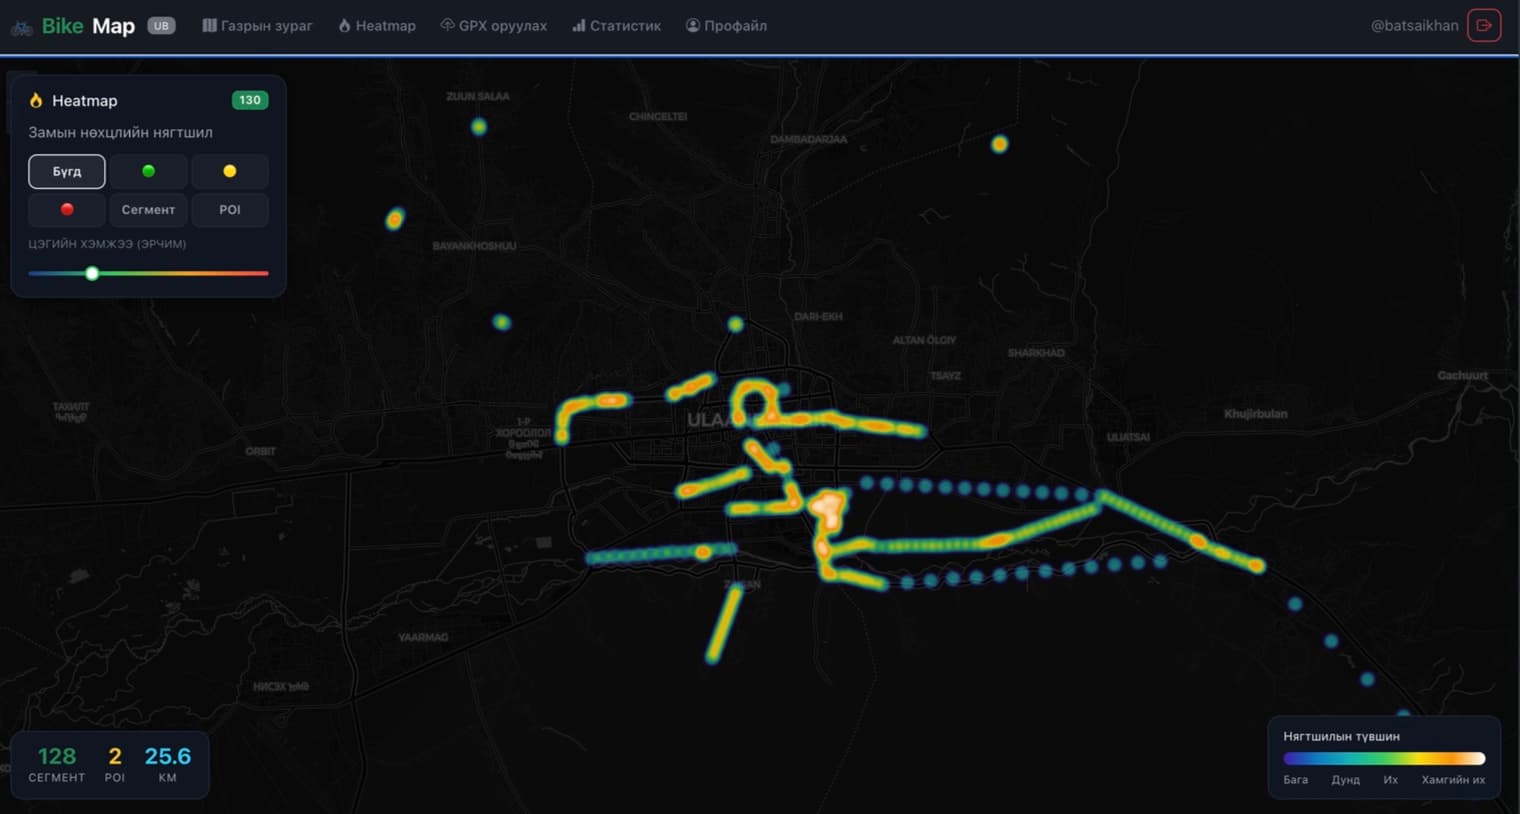This screenshot has width=1520, height=814.
Task: Filter heatmap by red dot
Action: click(x=67, y=209)
